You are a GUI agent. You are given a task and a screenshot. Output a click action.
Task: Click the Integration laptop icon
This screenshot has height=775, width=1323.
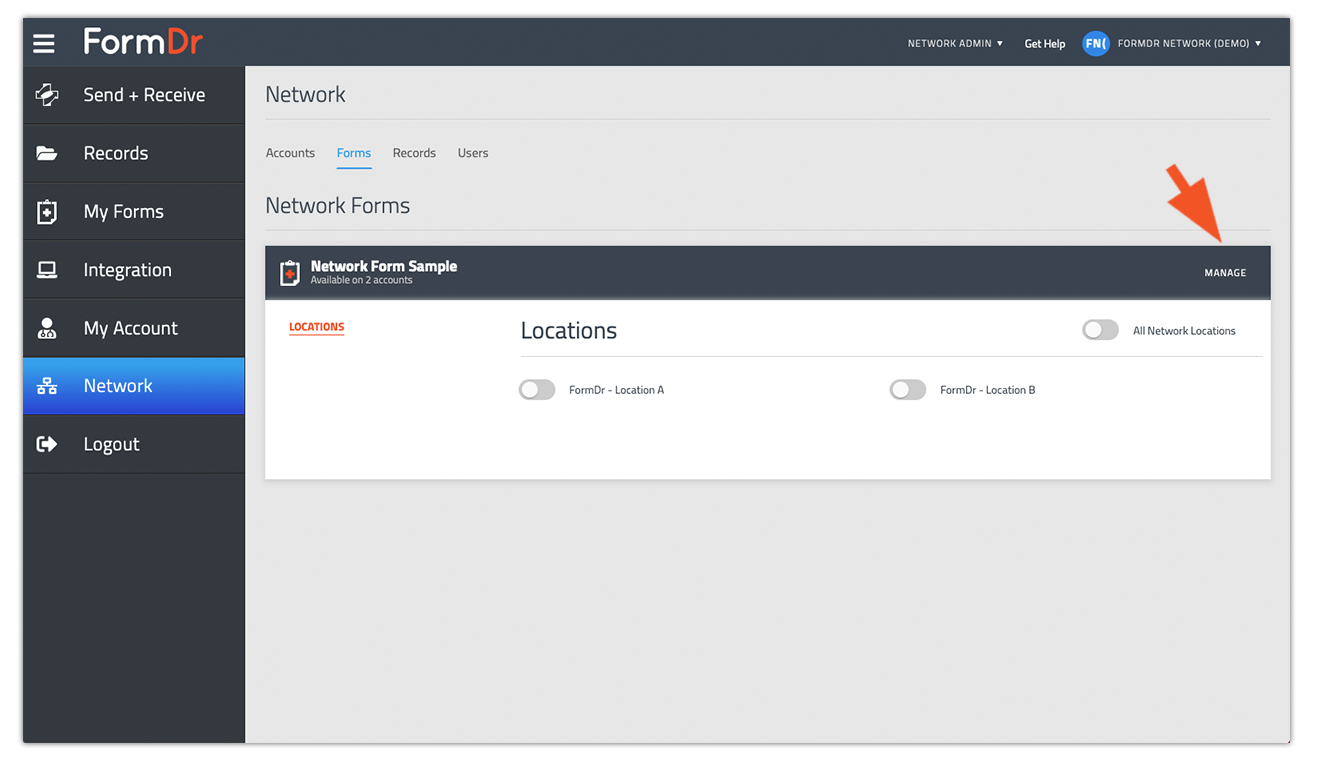pyautogui.click(x=47, y=270)
